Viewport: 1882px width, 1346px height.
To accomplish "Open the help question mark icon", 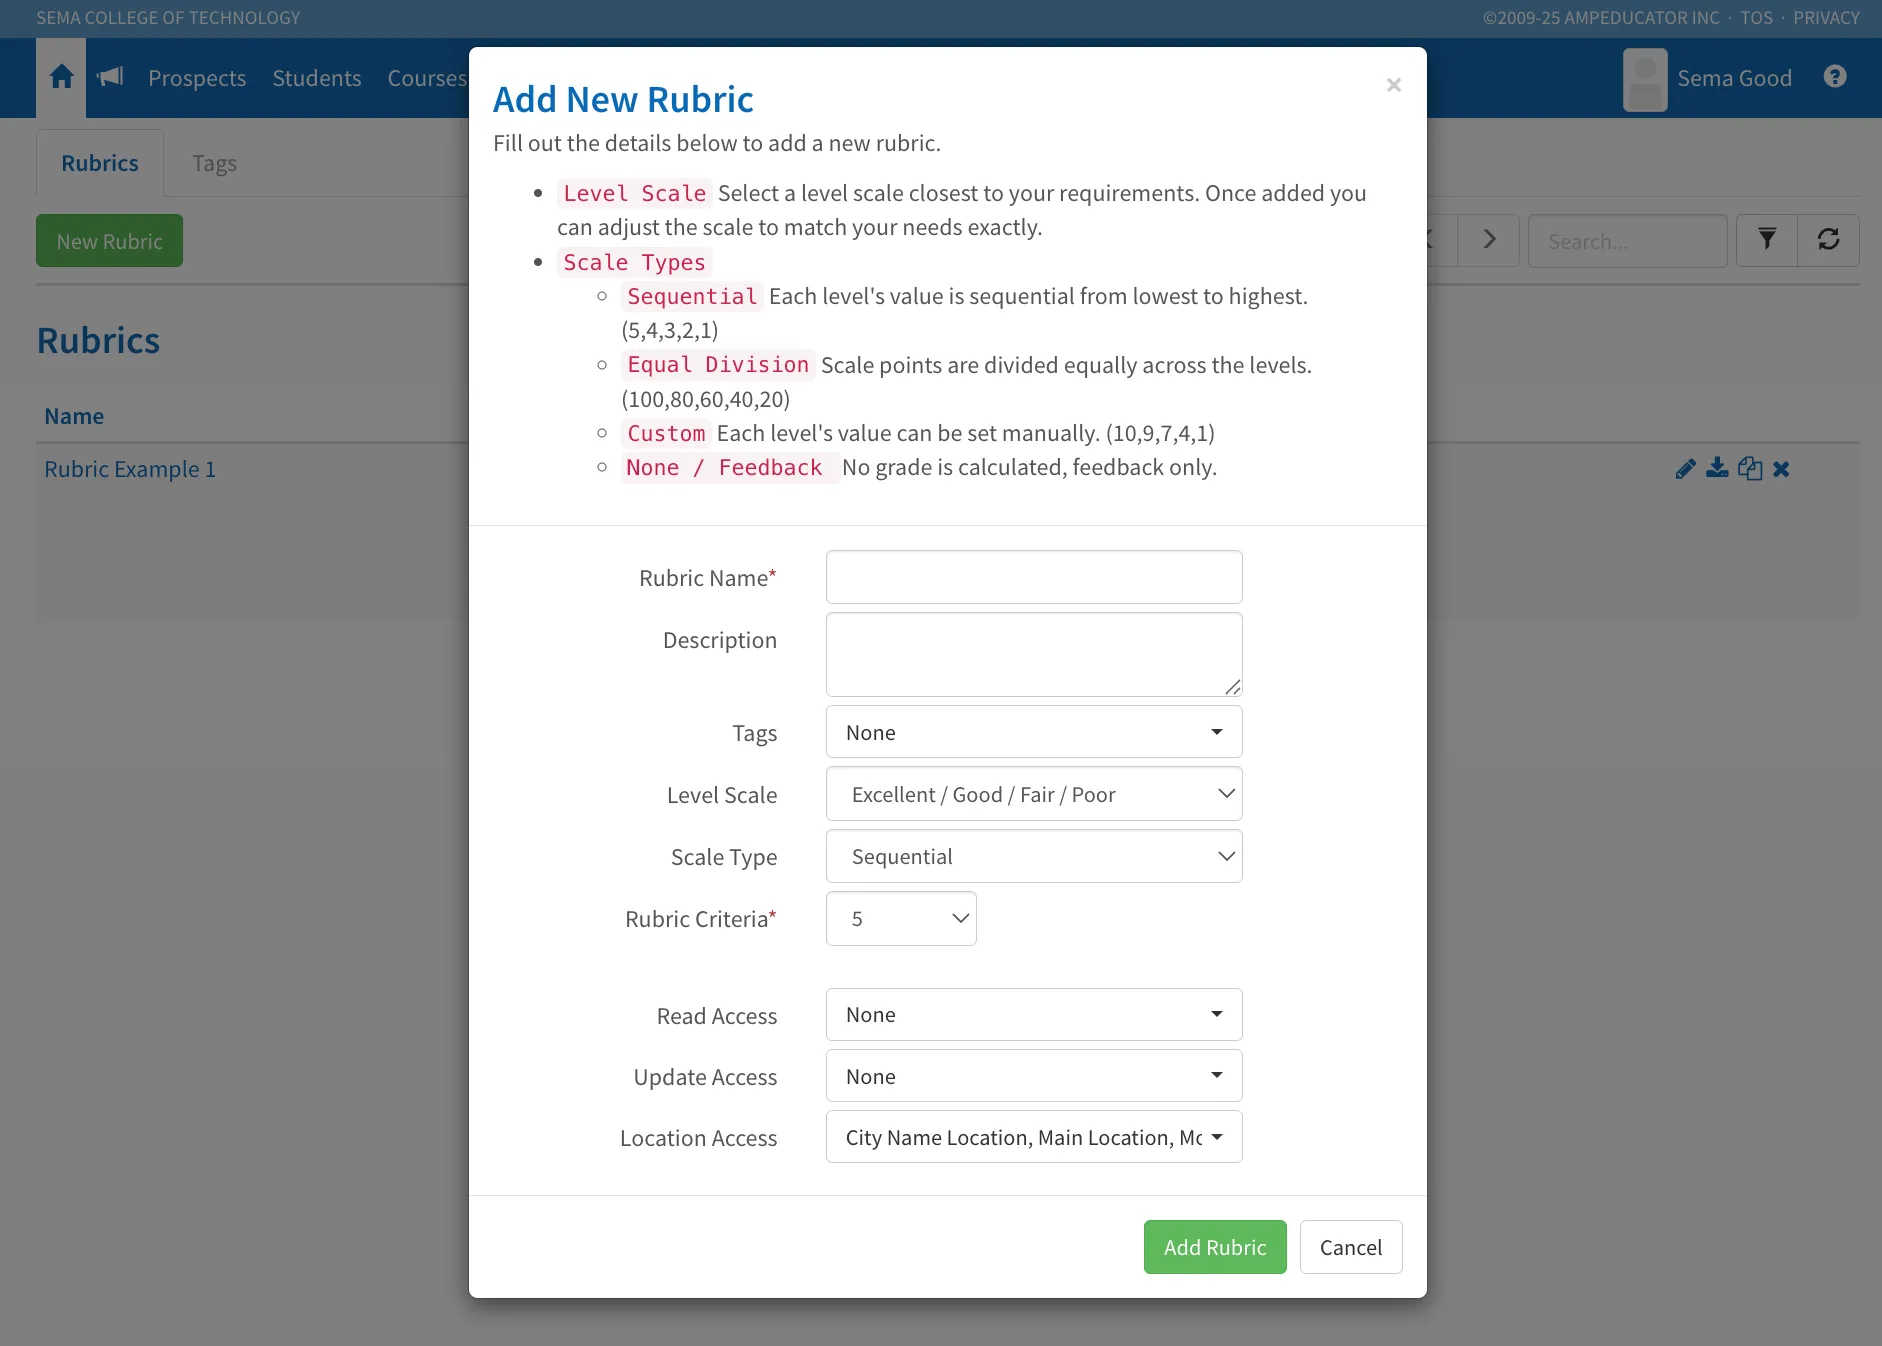I will [x=1835, y=77].
